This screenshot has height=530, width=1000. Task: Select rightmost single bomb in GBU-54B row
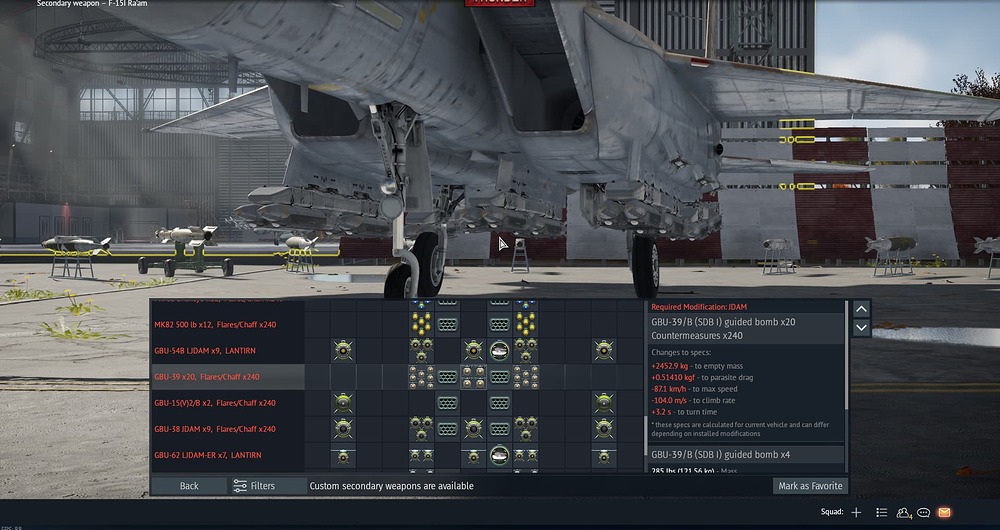tap(604, 351)
